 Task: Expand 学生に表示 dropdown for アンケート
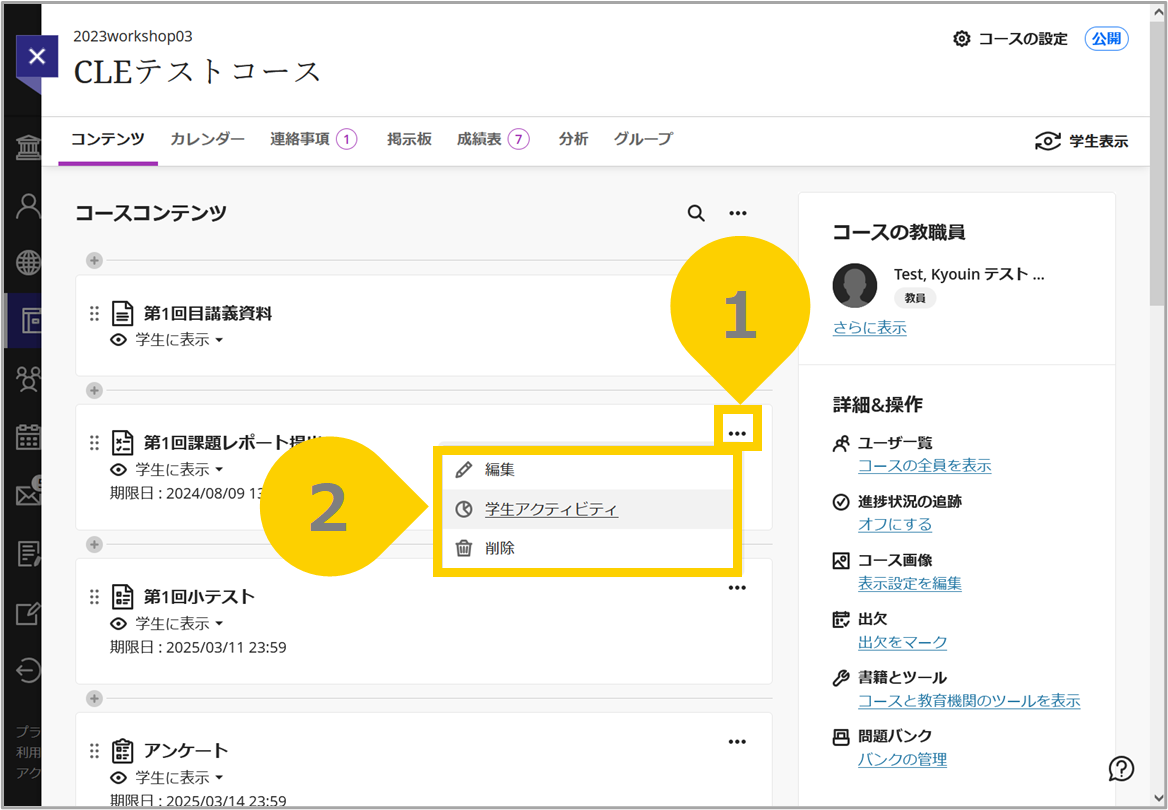[x=180, y=777]
